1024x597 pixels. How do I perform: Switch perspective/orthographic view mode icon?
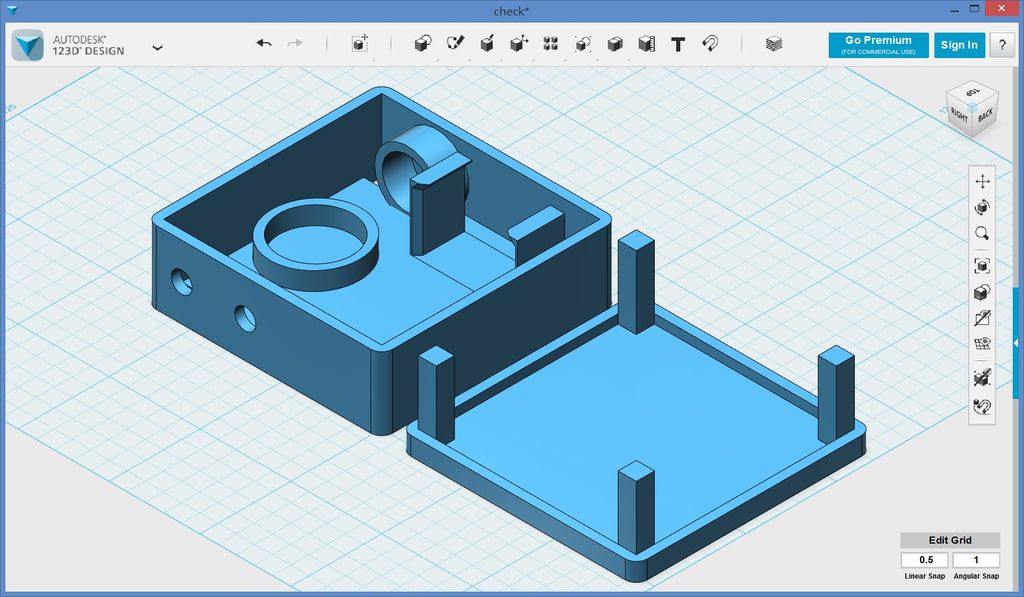pyautogui.click(x=982, y=292)
